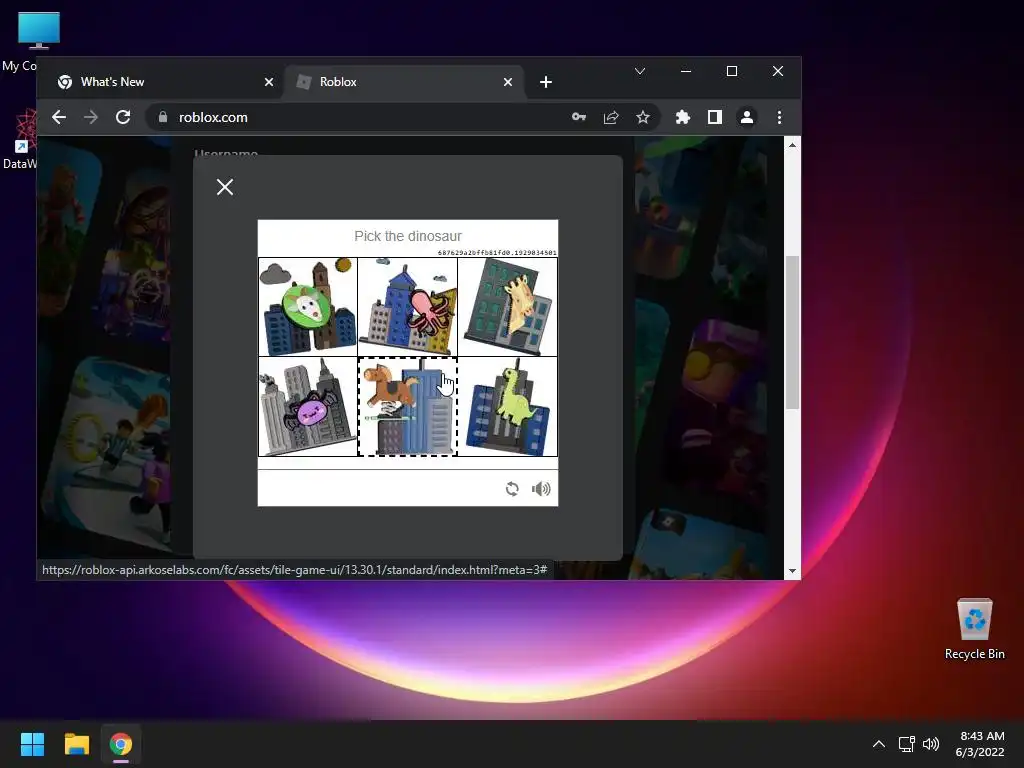Open Chrome three-dot menu

click(x=779, y=118)
